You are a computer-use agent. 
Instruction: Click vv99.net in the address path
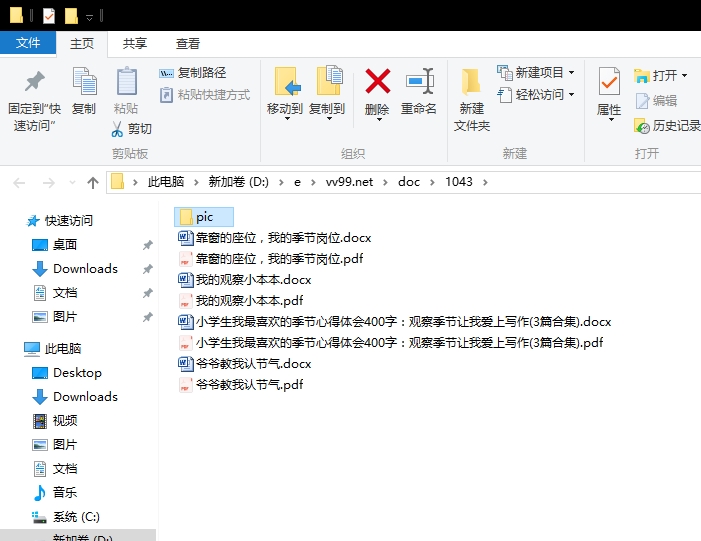[x=349, y=182]
